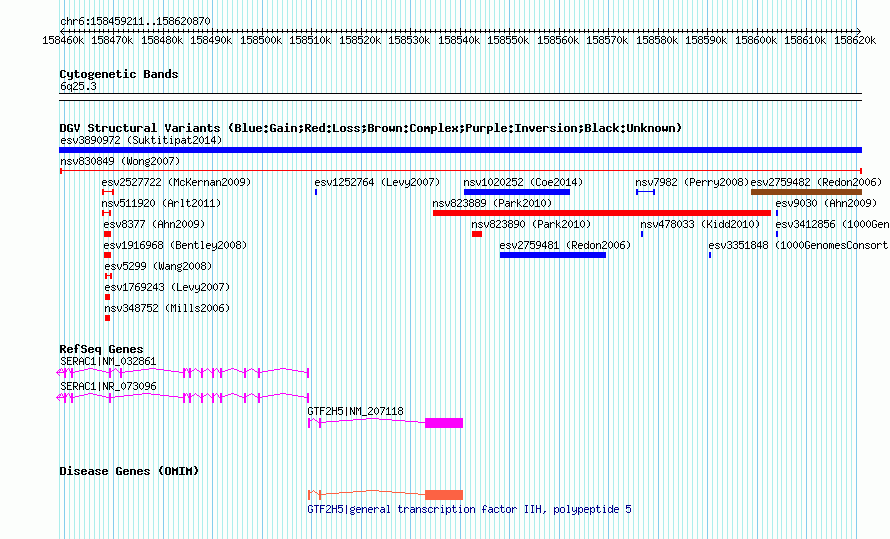Click the nsv1020252 (Coe2014) label
Screen dimensions: 890x539
click(523, 182)
